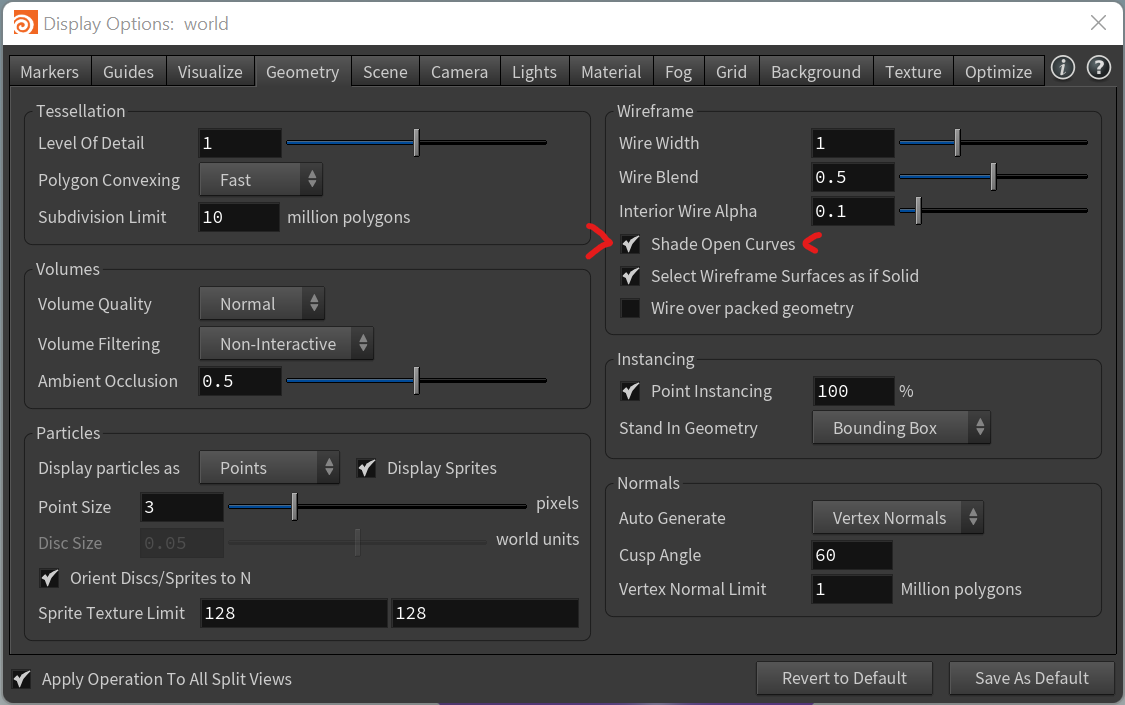1125x705 pixels.
Task: Uncheck Display Sprites
Action: 366,468
